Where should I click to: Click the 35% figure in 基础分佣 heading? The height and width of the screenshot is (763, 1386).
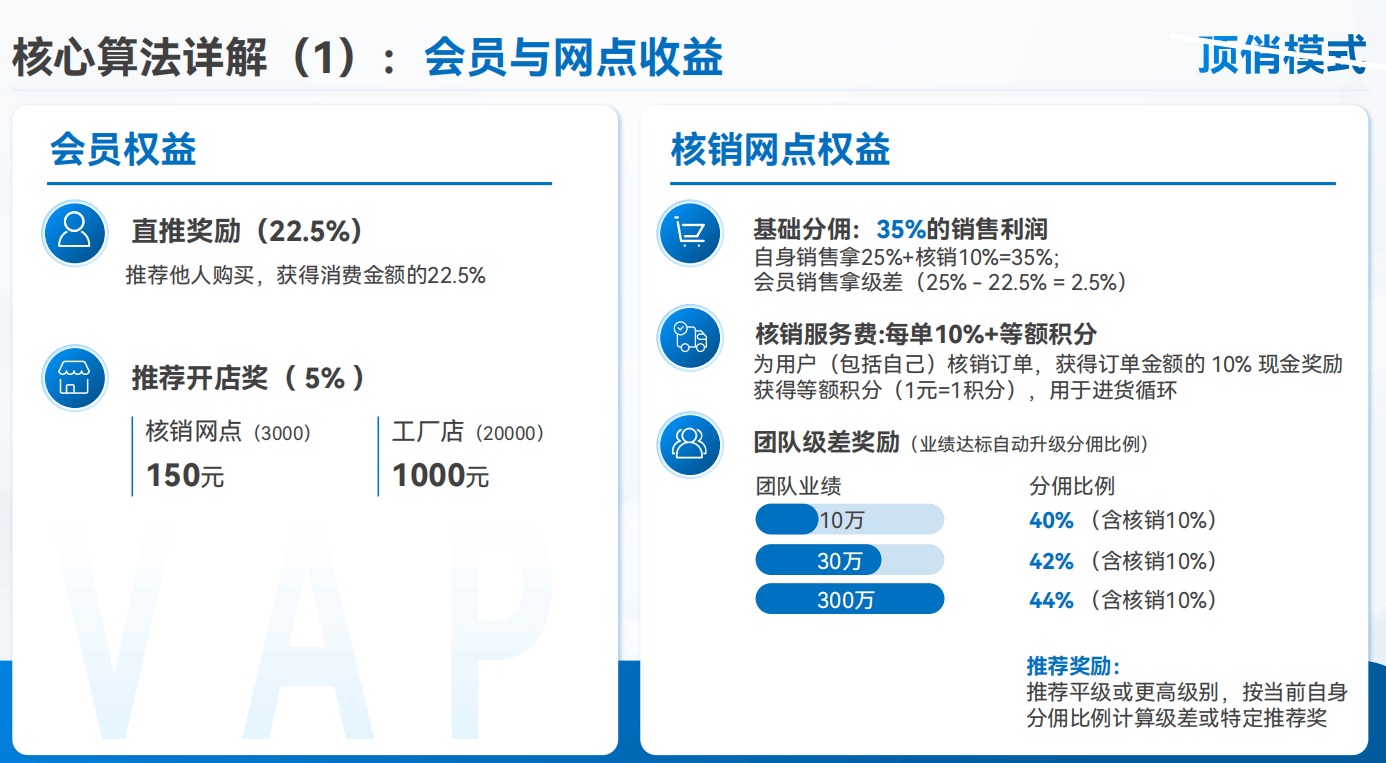tap(901, 229)
